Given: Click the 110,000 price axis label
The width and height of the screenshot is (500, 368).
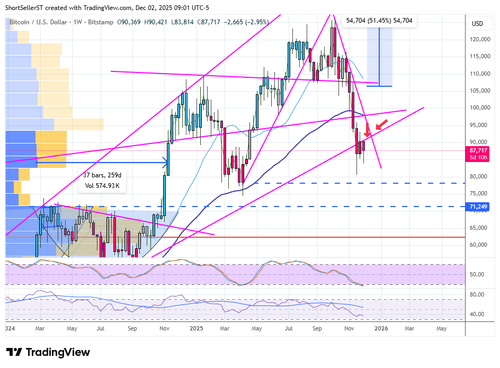Looking at the screenshot, I should (480, 74).
